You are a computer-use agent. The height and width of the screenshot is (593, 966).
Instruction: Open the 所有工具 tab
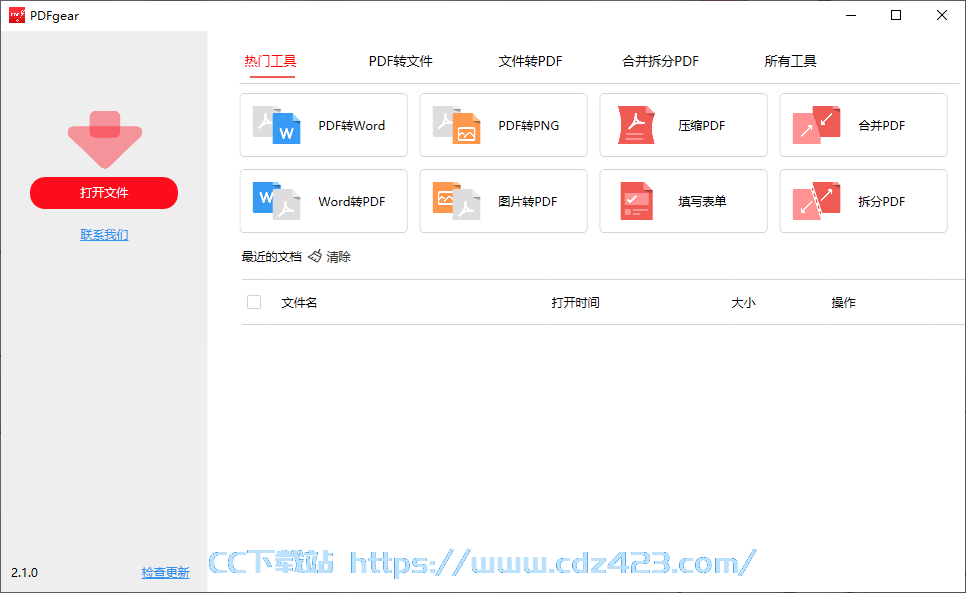coord(790,61)
